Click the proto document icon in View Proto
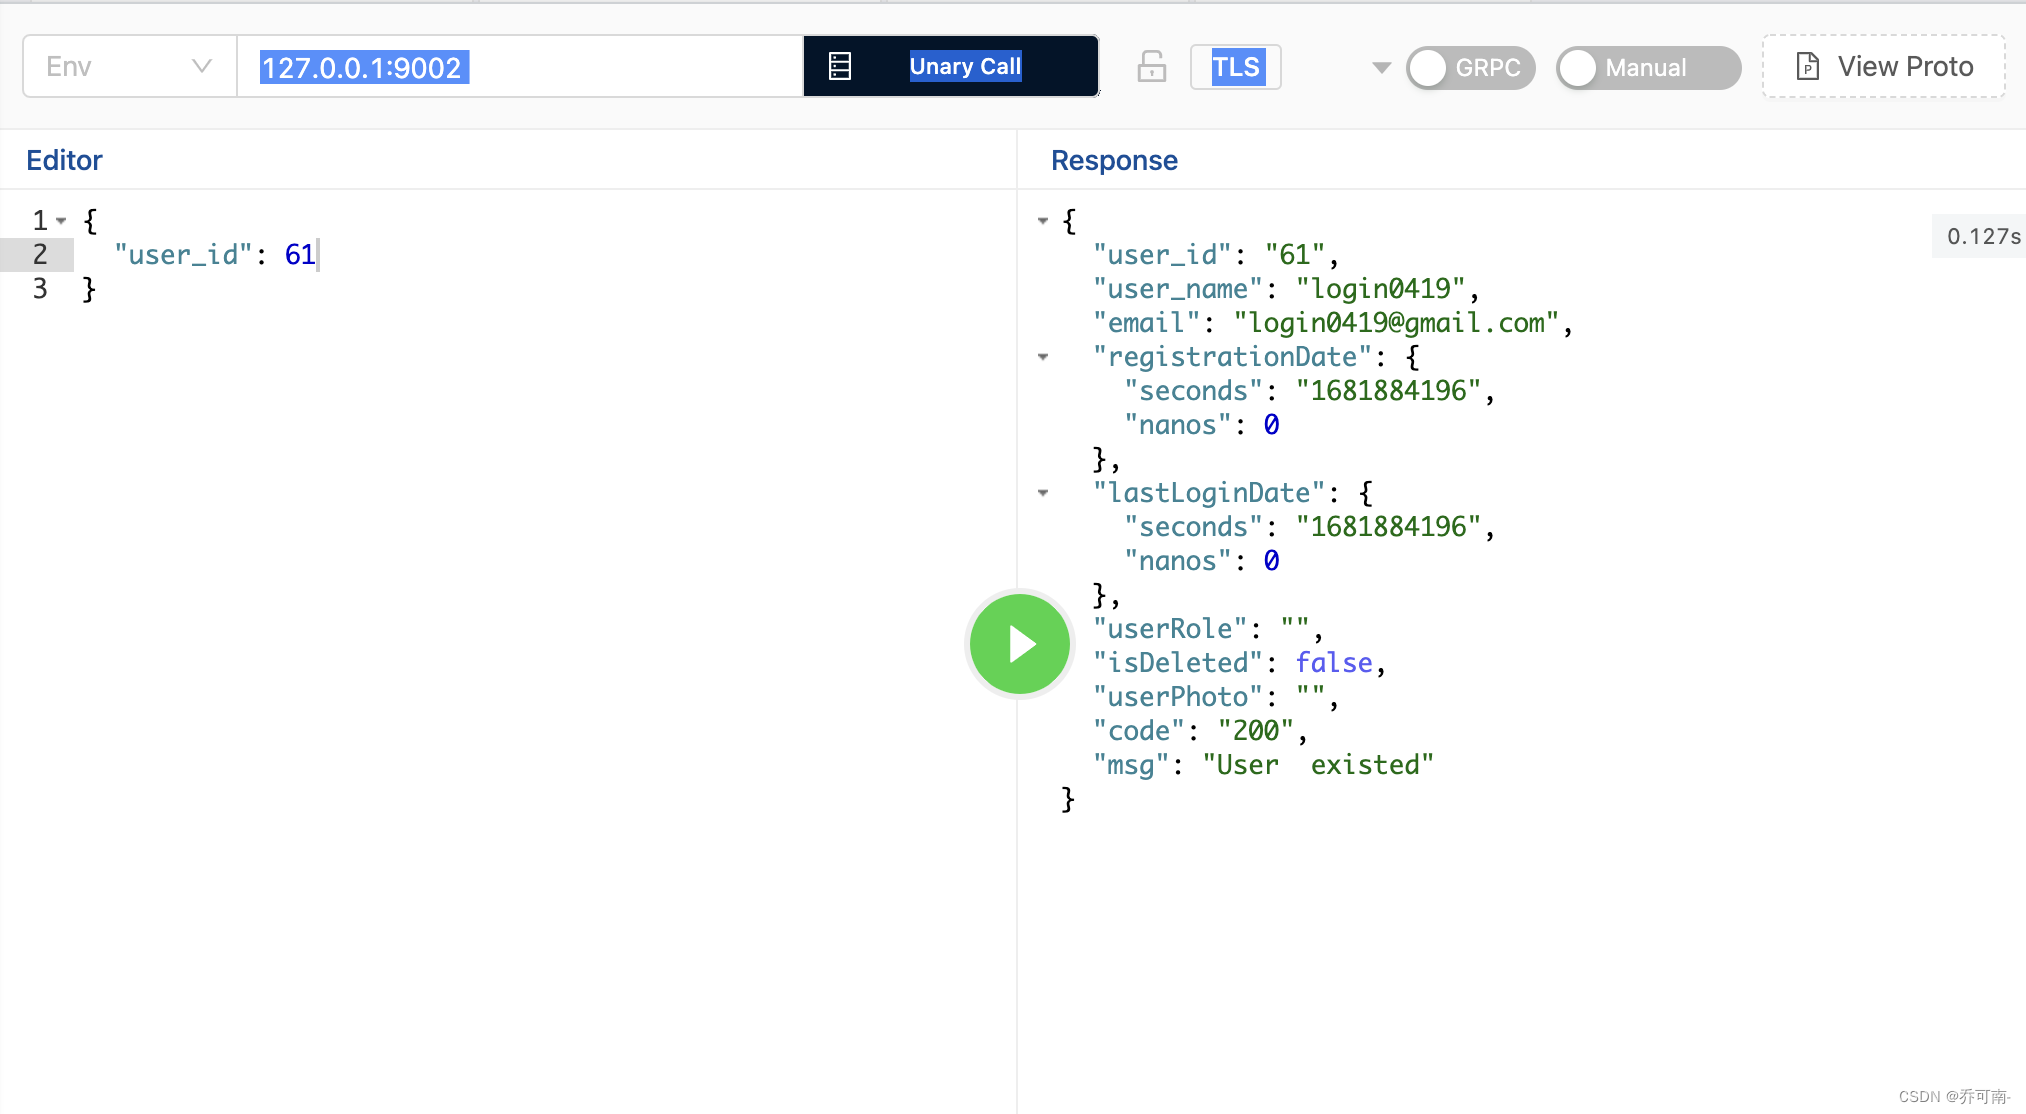The image size is (2026, 1114). (x=1807, y=67)
